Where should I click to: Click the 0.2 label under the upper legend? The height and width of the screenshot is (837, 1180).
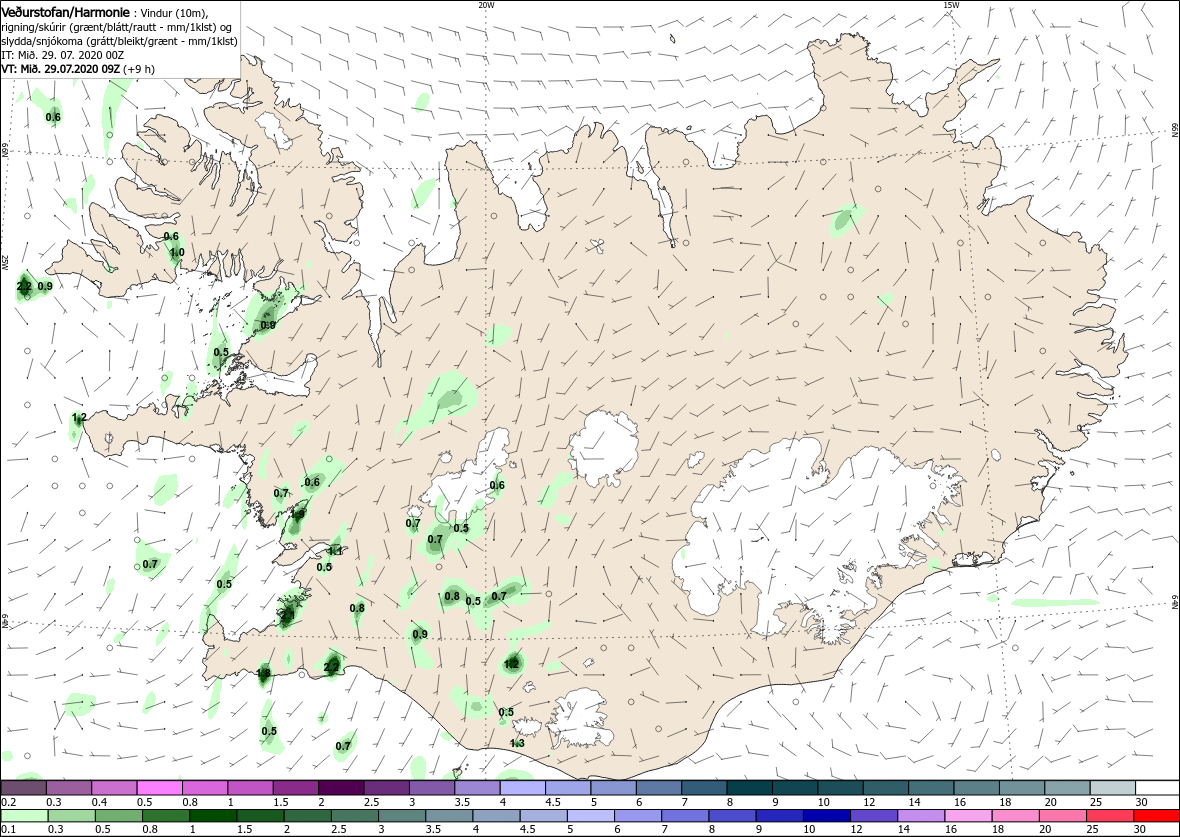click(x=9, y=801)
